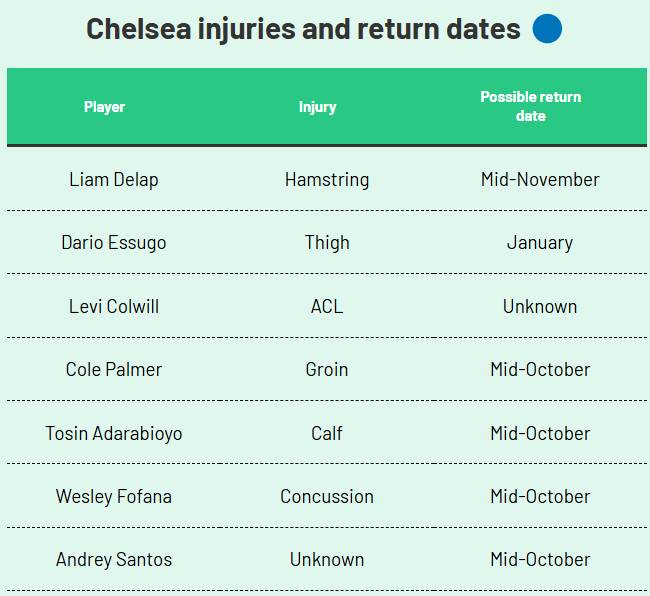Image resolution: width=650 pixels, height=596 pixels.
Task: Select the Player column header
Action: tap(105, 107)
